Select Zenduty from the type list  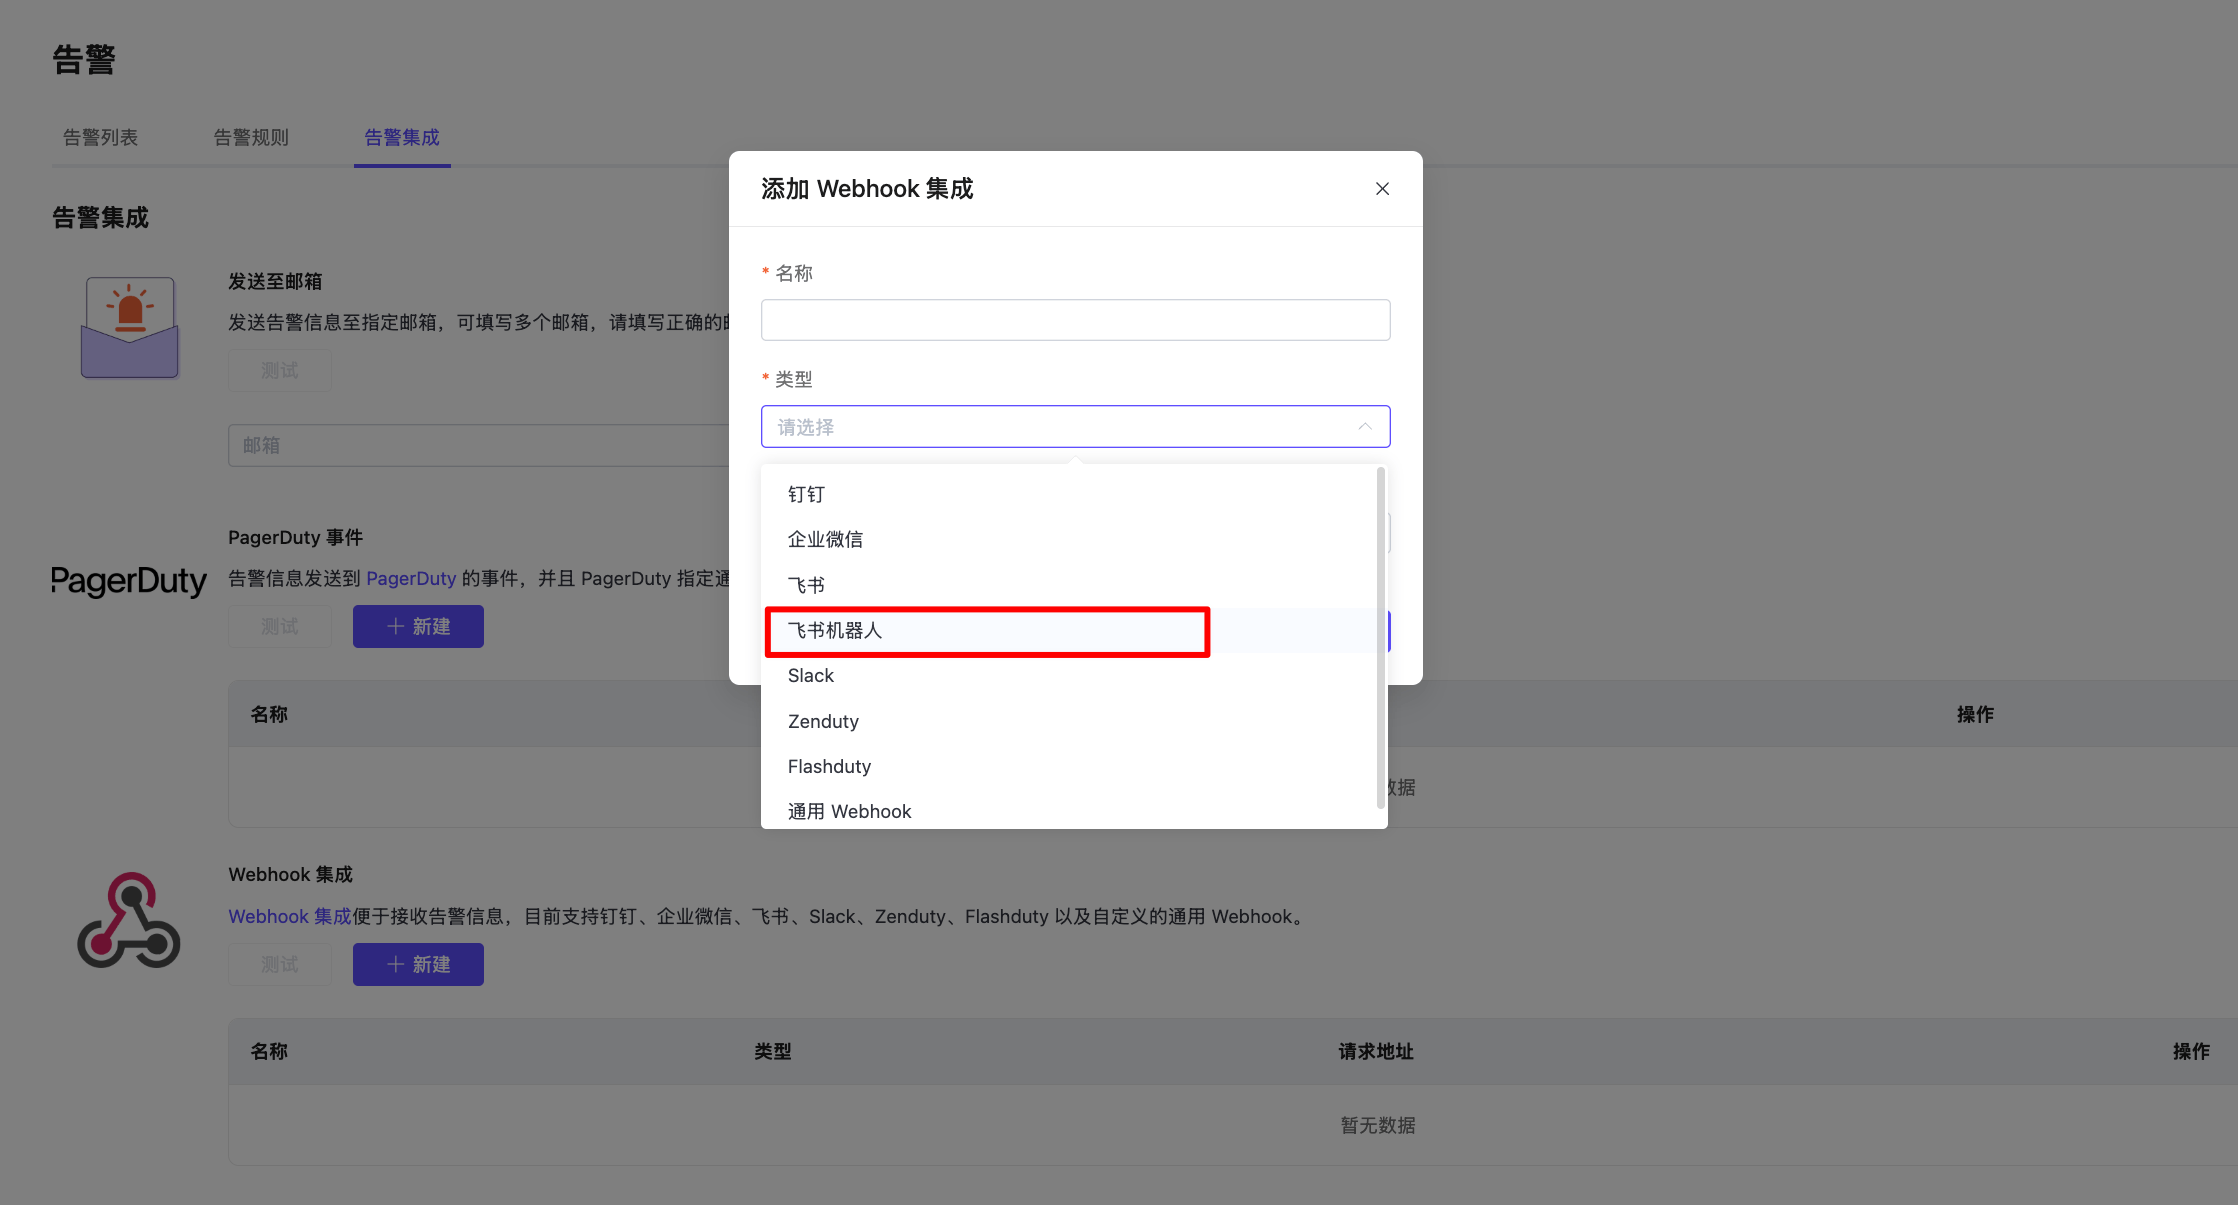coord(1068,721)
